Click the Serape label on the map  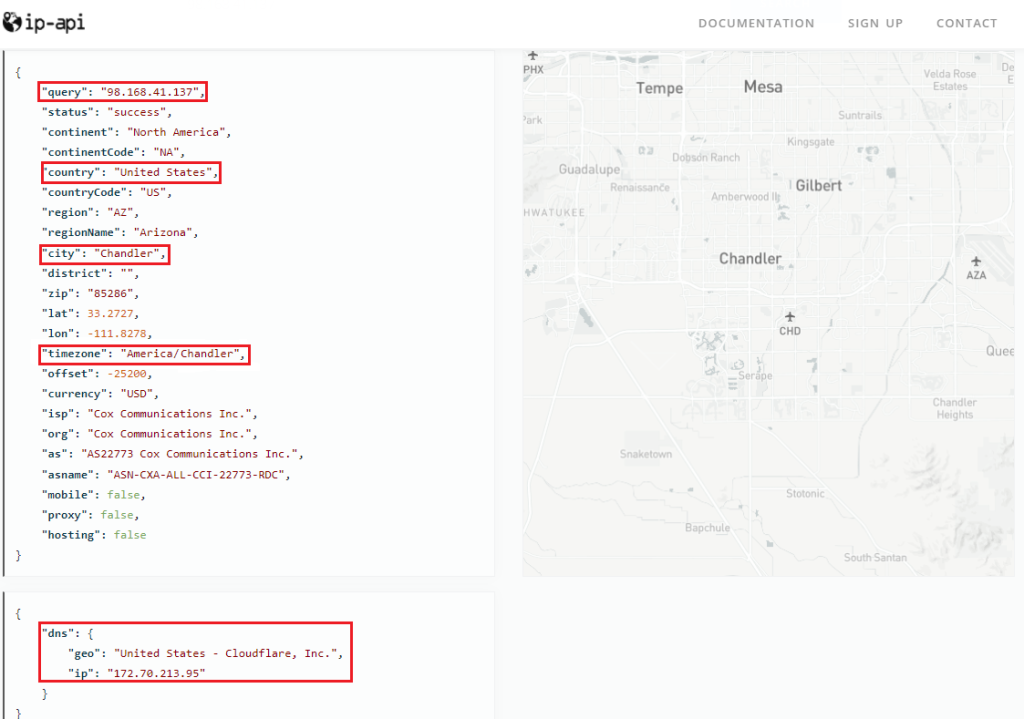click(x=755, y=375)
